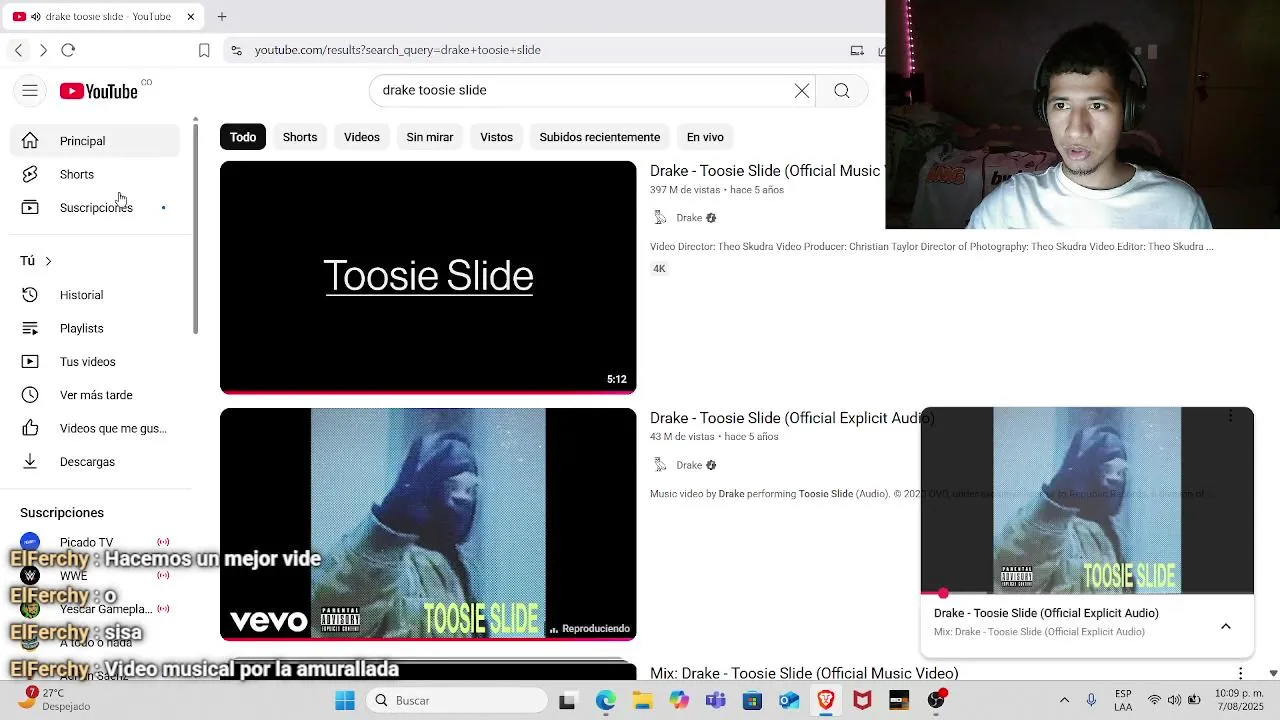Open options menu for Mix Drake result

1241,673
